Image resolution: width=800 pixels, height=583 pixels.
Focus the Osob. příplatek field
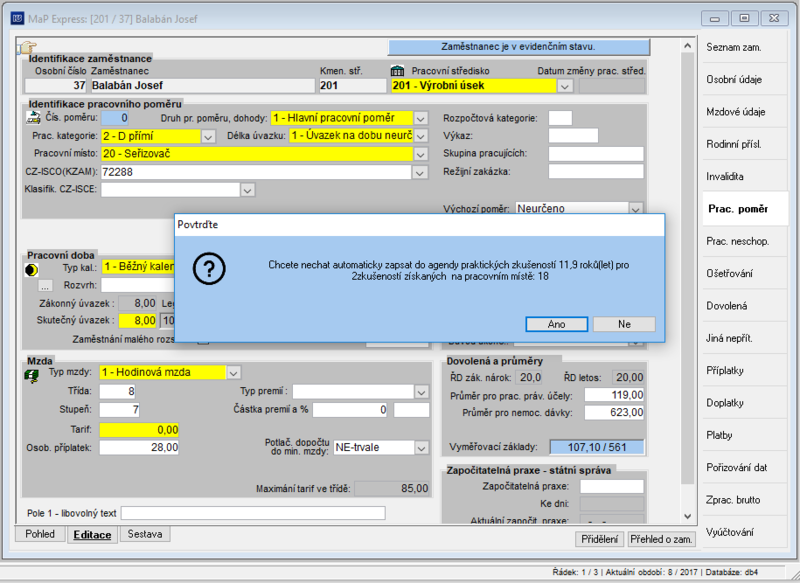139,448
